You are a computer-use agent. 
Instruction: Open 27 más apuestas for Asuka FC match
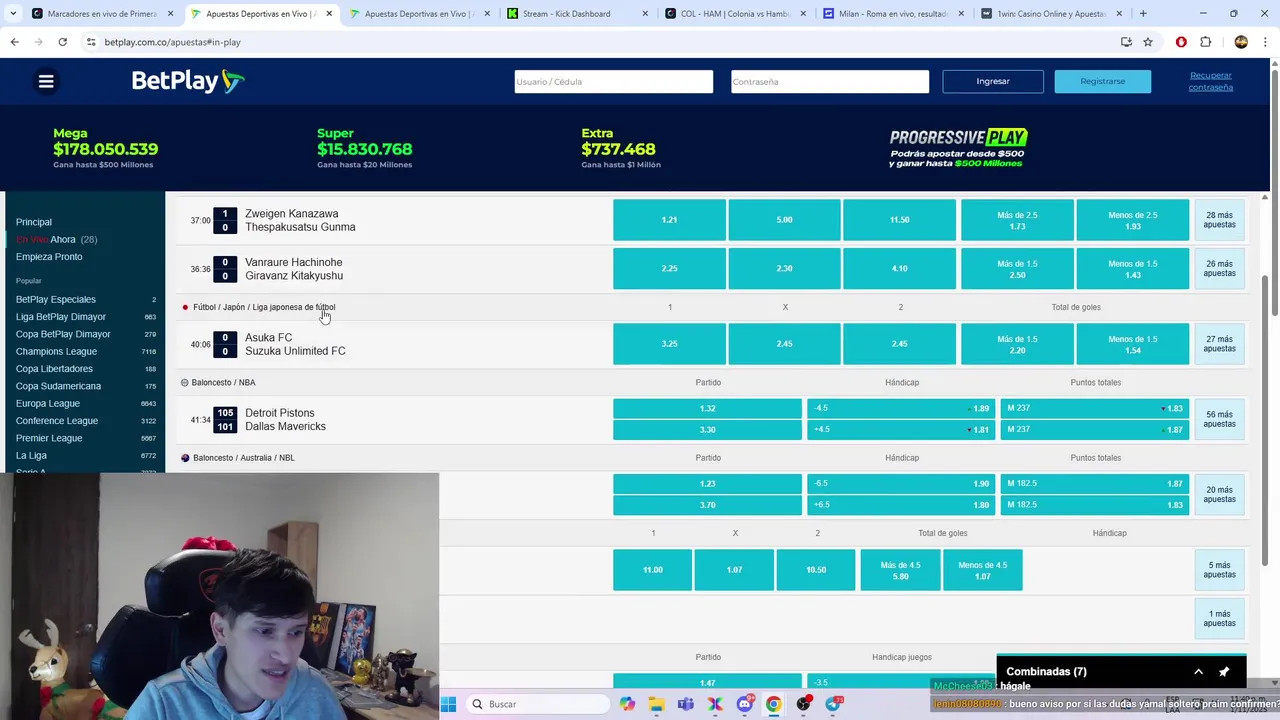click(1219, 344)
